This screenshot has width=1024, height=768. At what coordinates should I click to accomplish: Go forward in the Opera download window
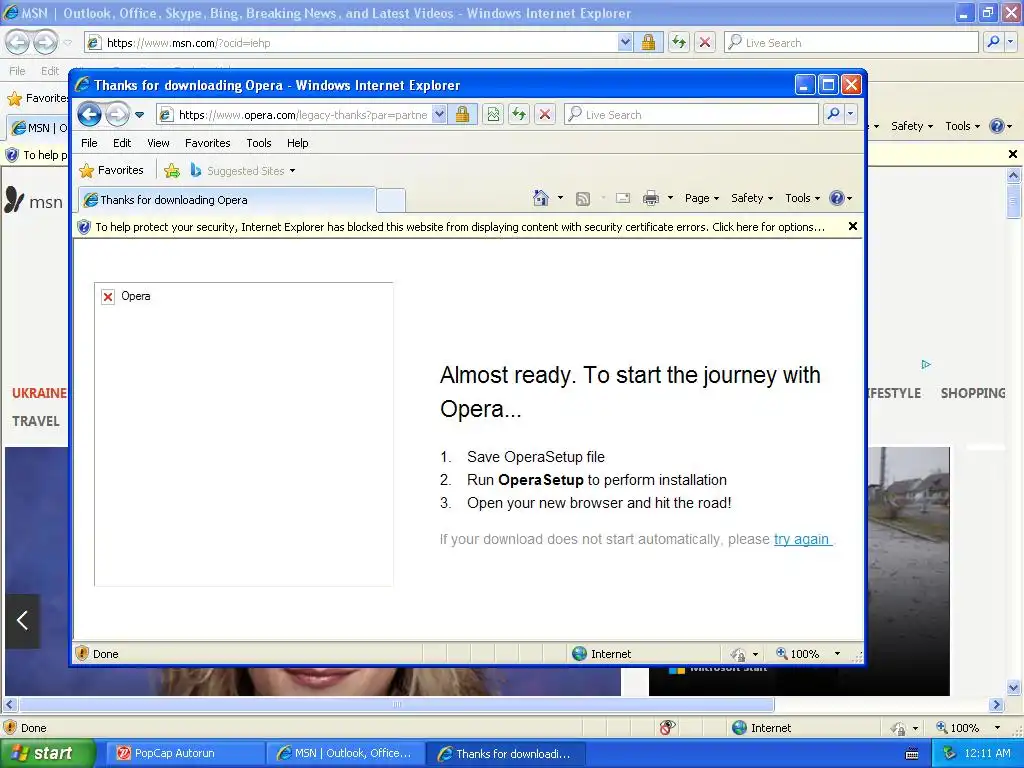118,115
